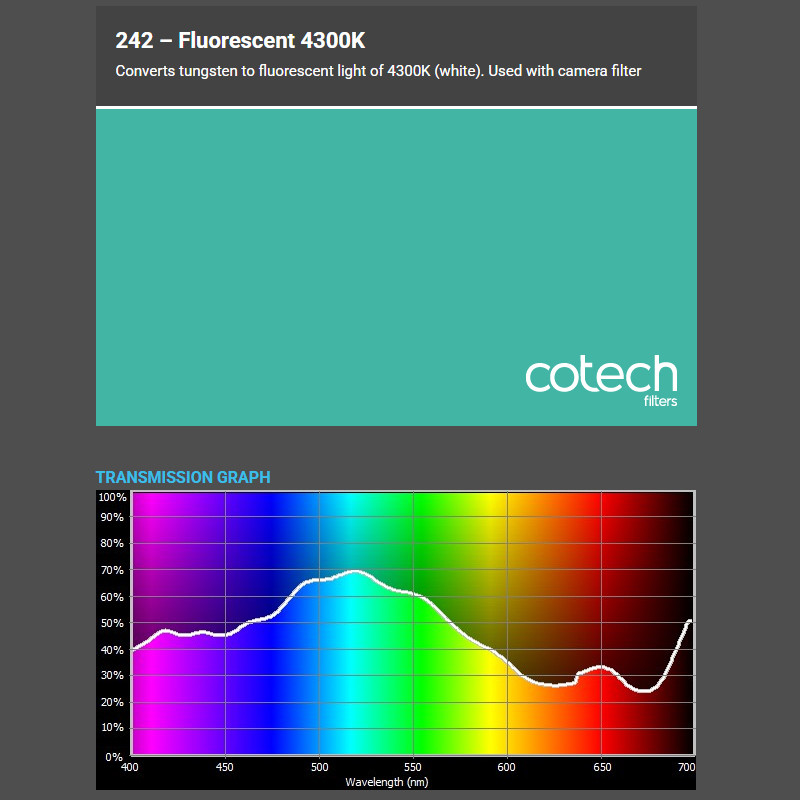Click the TRANSMISSION GRAPH heading
The image size is (800, 800).
coord(183,478)
